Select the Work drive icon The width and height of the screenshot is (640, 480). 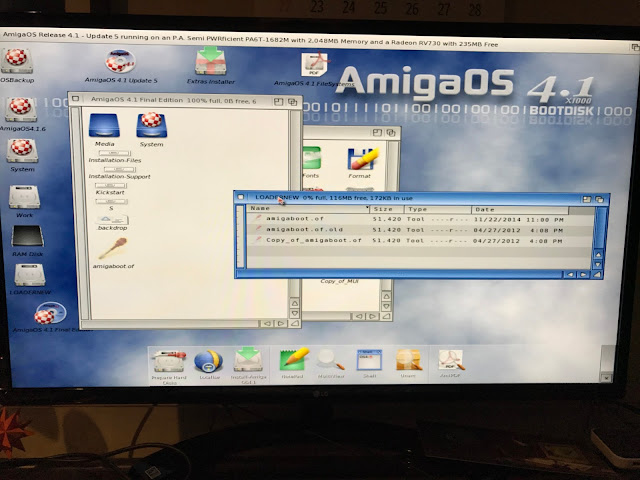pyautogui.click(x=24, y=197)
